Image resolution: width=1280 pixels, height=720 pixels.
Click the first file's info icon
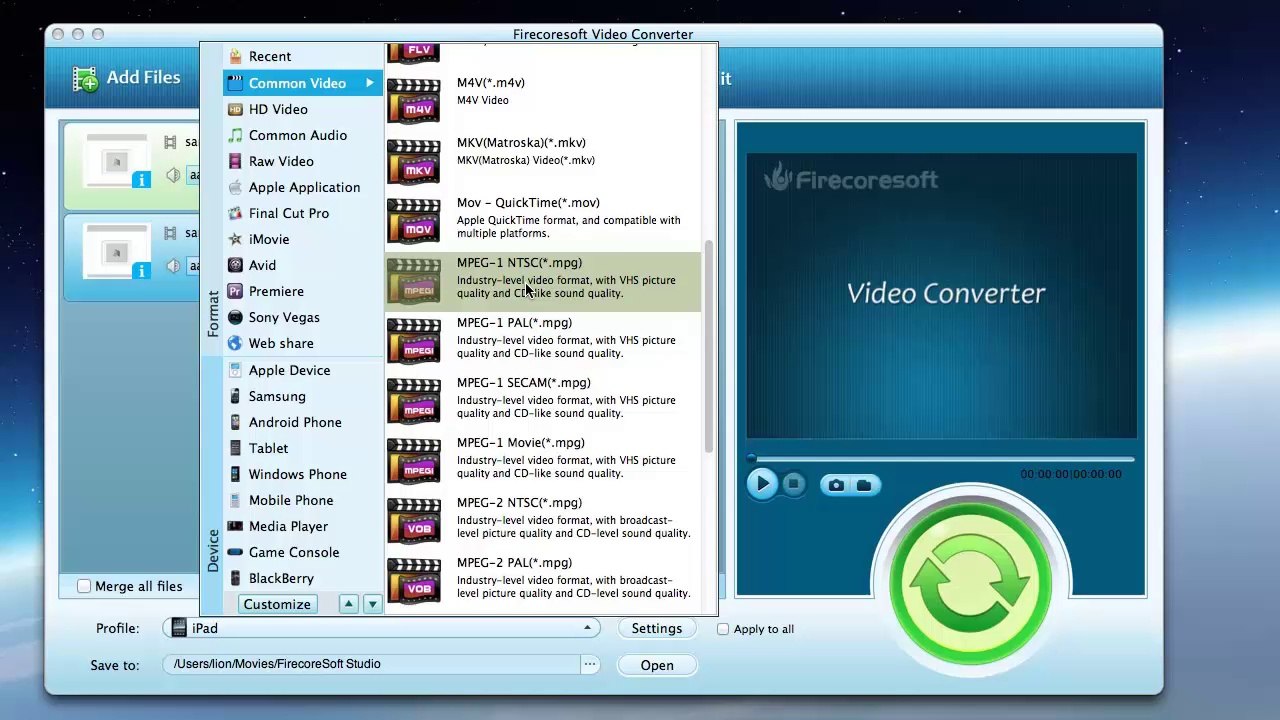[x=141, y=180]
